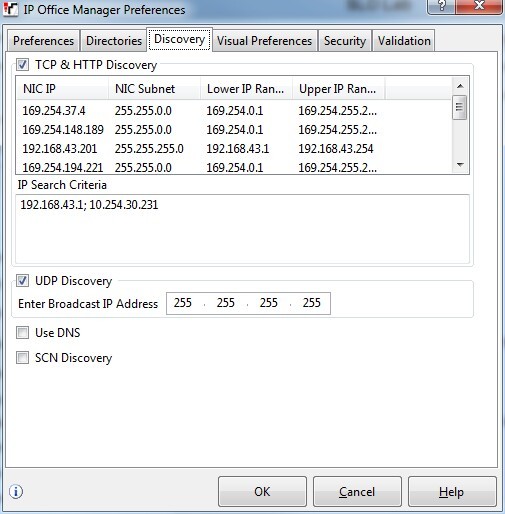Select the row with NIC IP 192.168.43.201

(x=234, y=148)
